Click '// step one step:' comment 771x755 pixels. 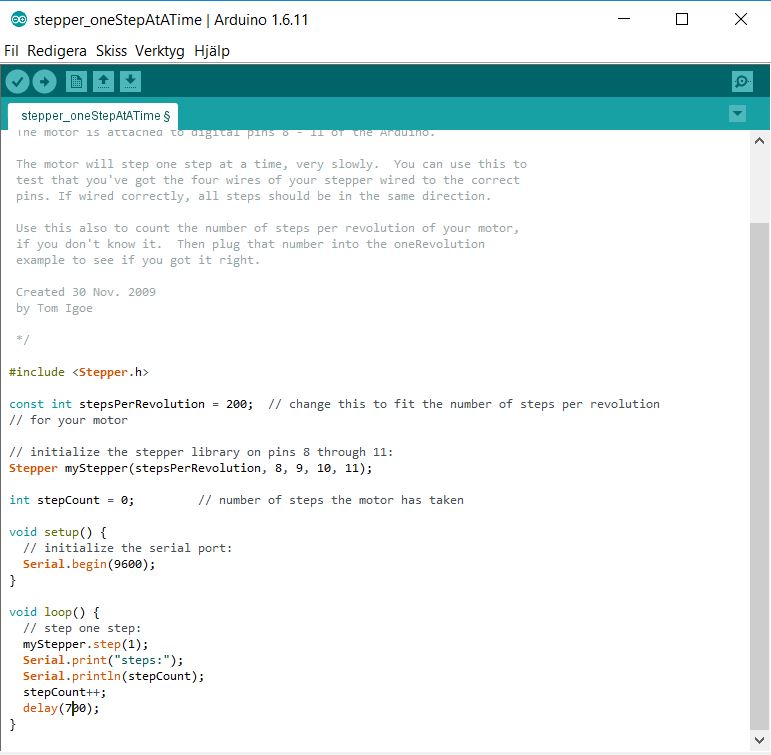click(x=82, y=628)
